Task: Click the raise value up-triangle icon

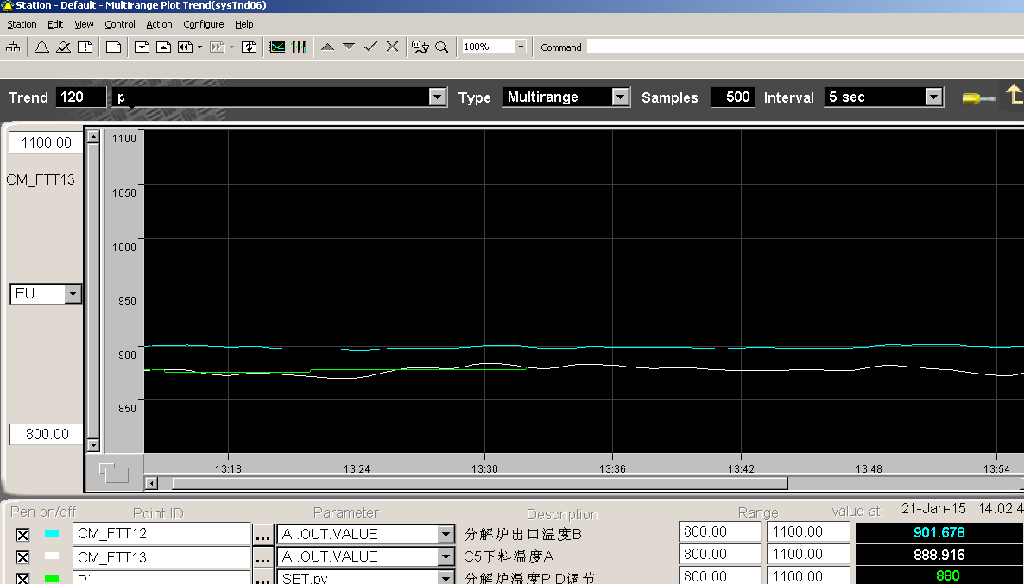Action: [x=328, y=47]
